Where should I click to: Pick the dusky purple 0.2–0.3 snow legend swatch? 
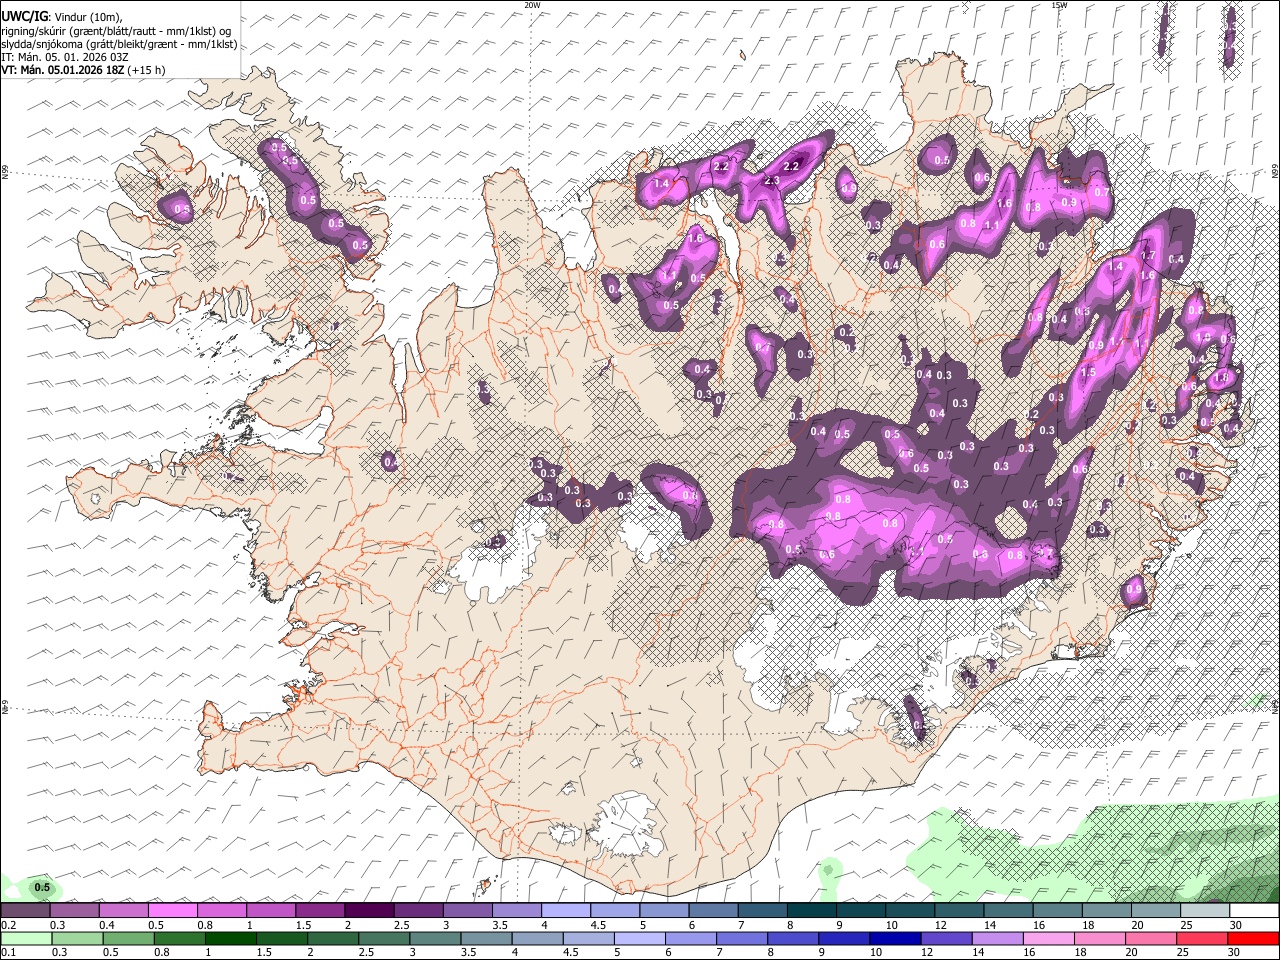(x=25, y=910)
